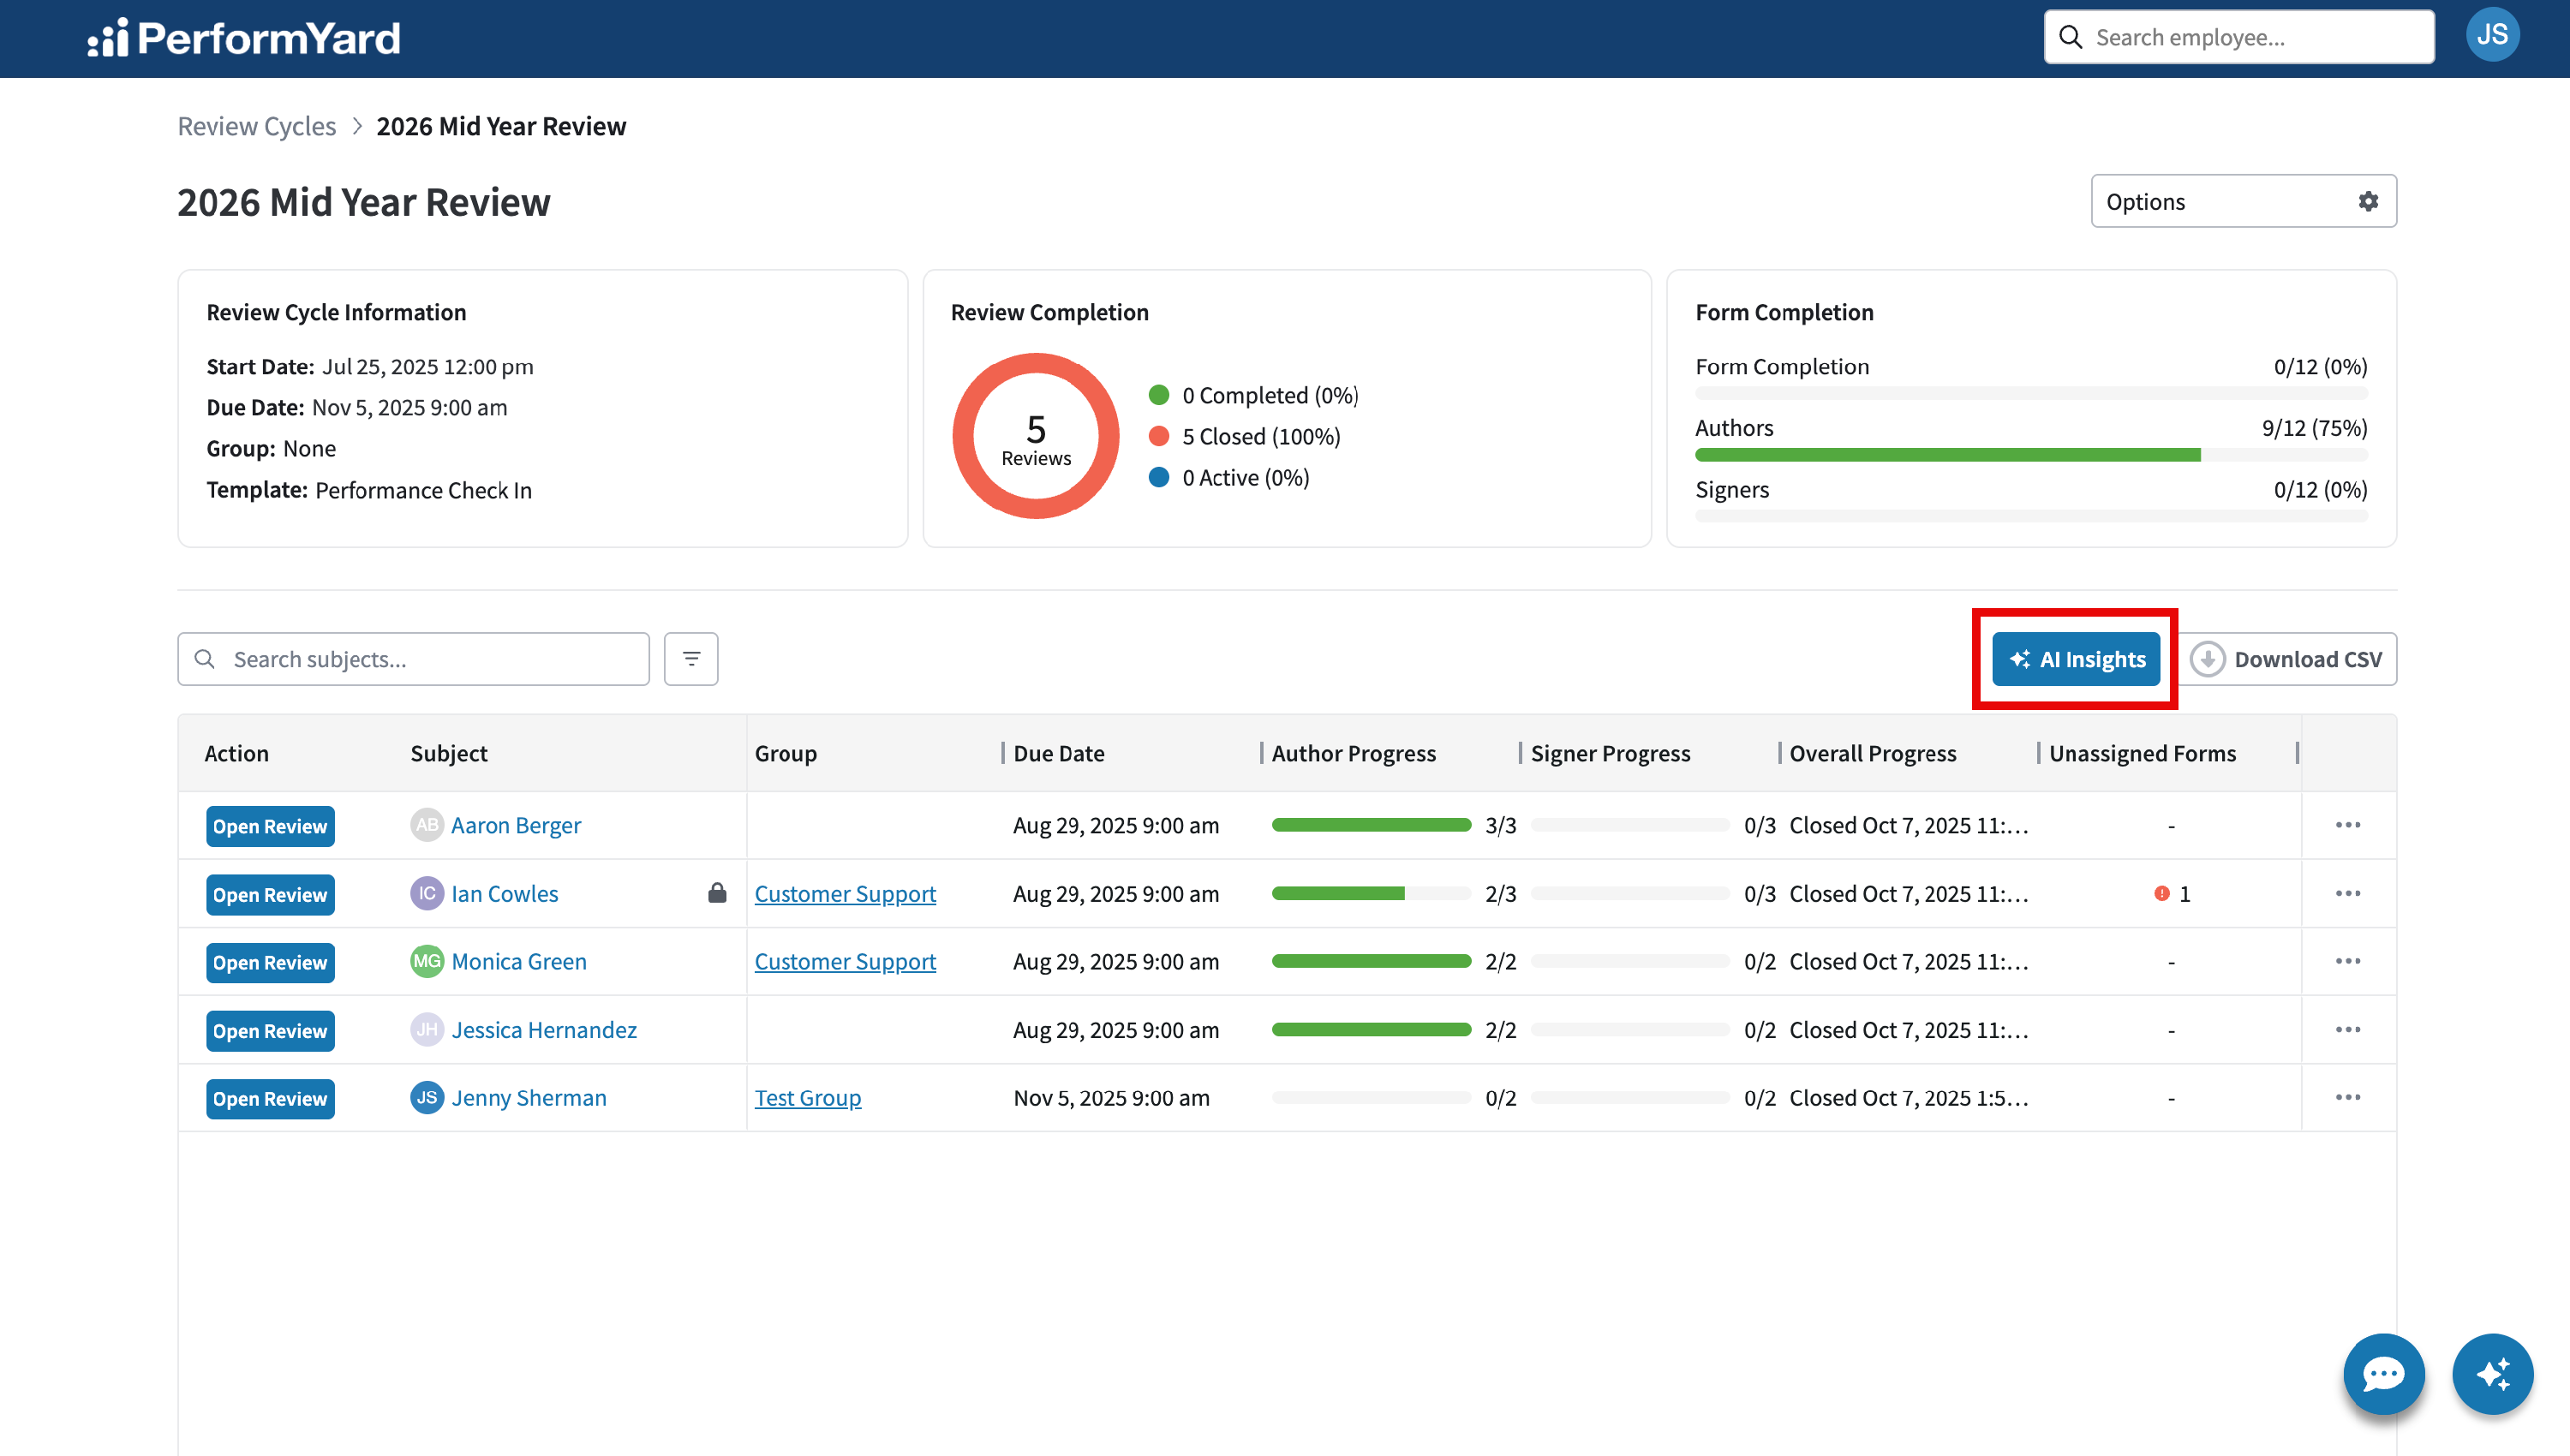Open the AI assistant sparkle floating button
This screenshot has width=2570, height=1456.
[2492, 1374]
